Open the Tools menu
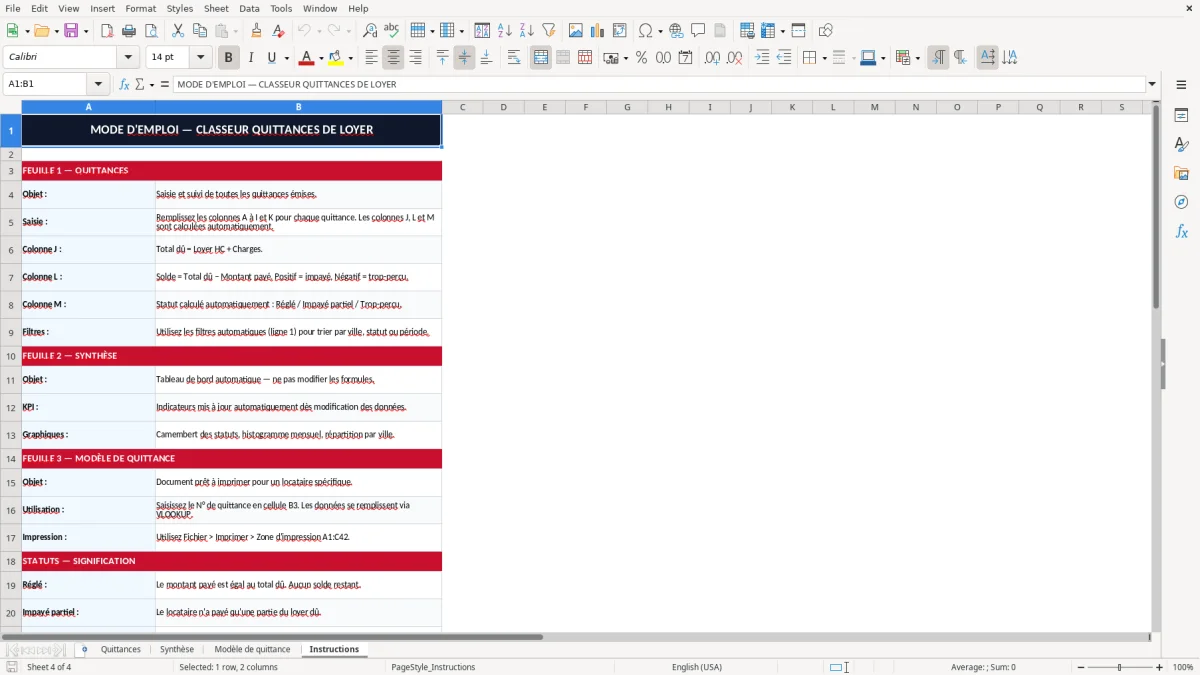Image resolution: width=1200 pixels, height=675 pixels. point(281,8)
